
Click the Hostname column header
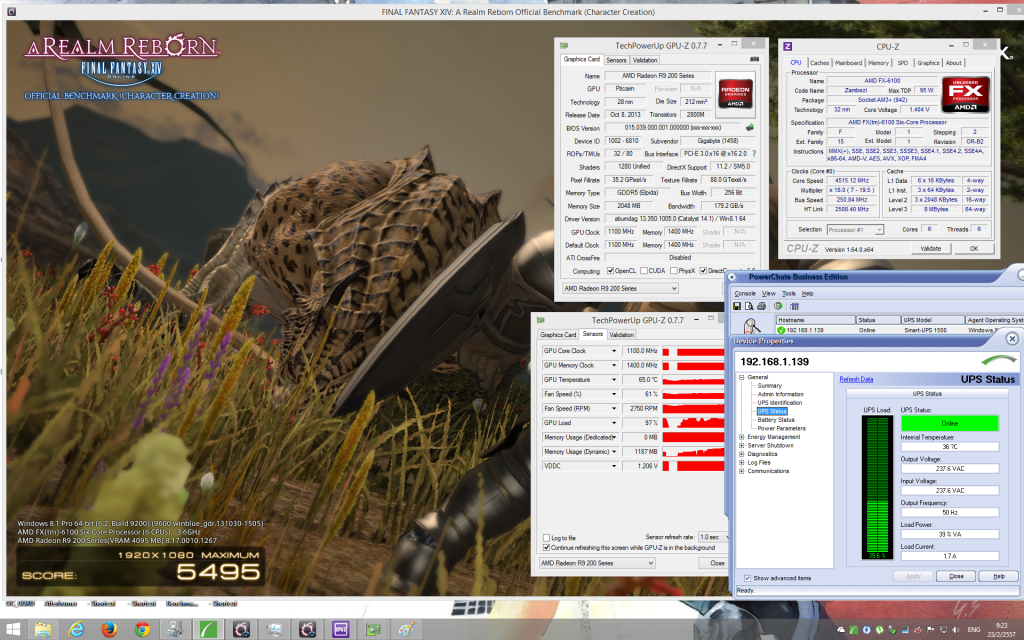click(816, 320)
